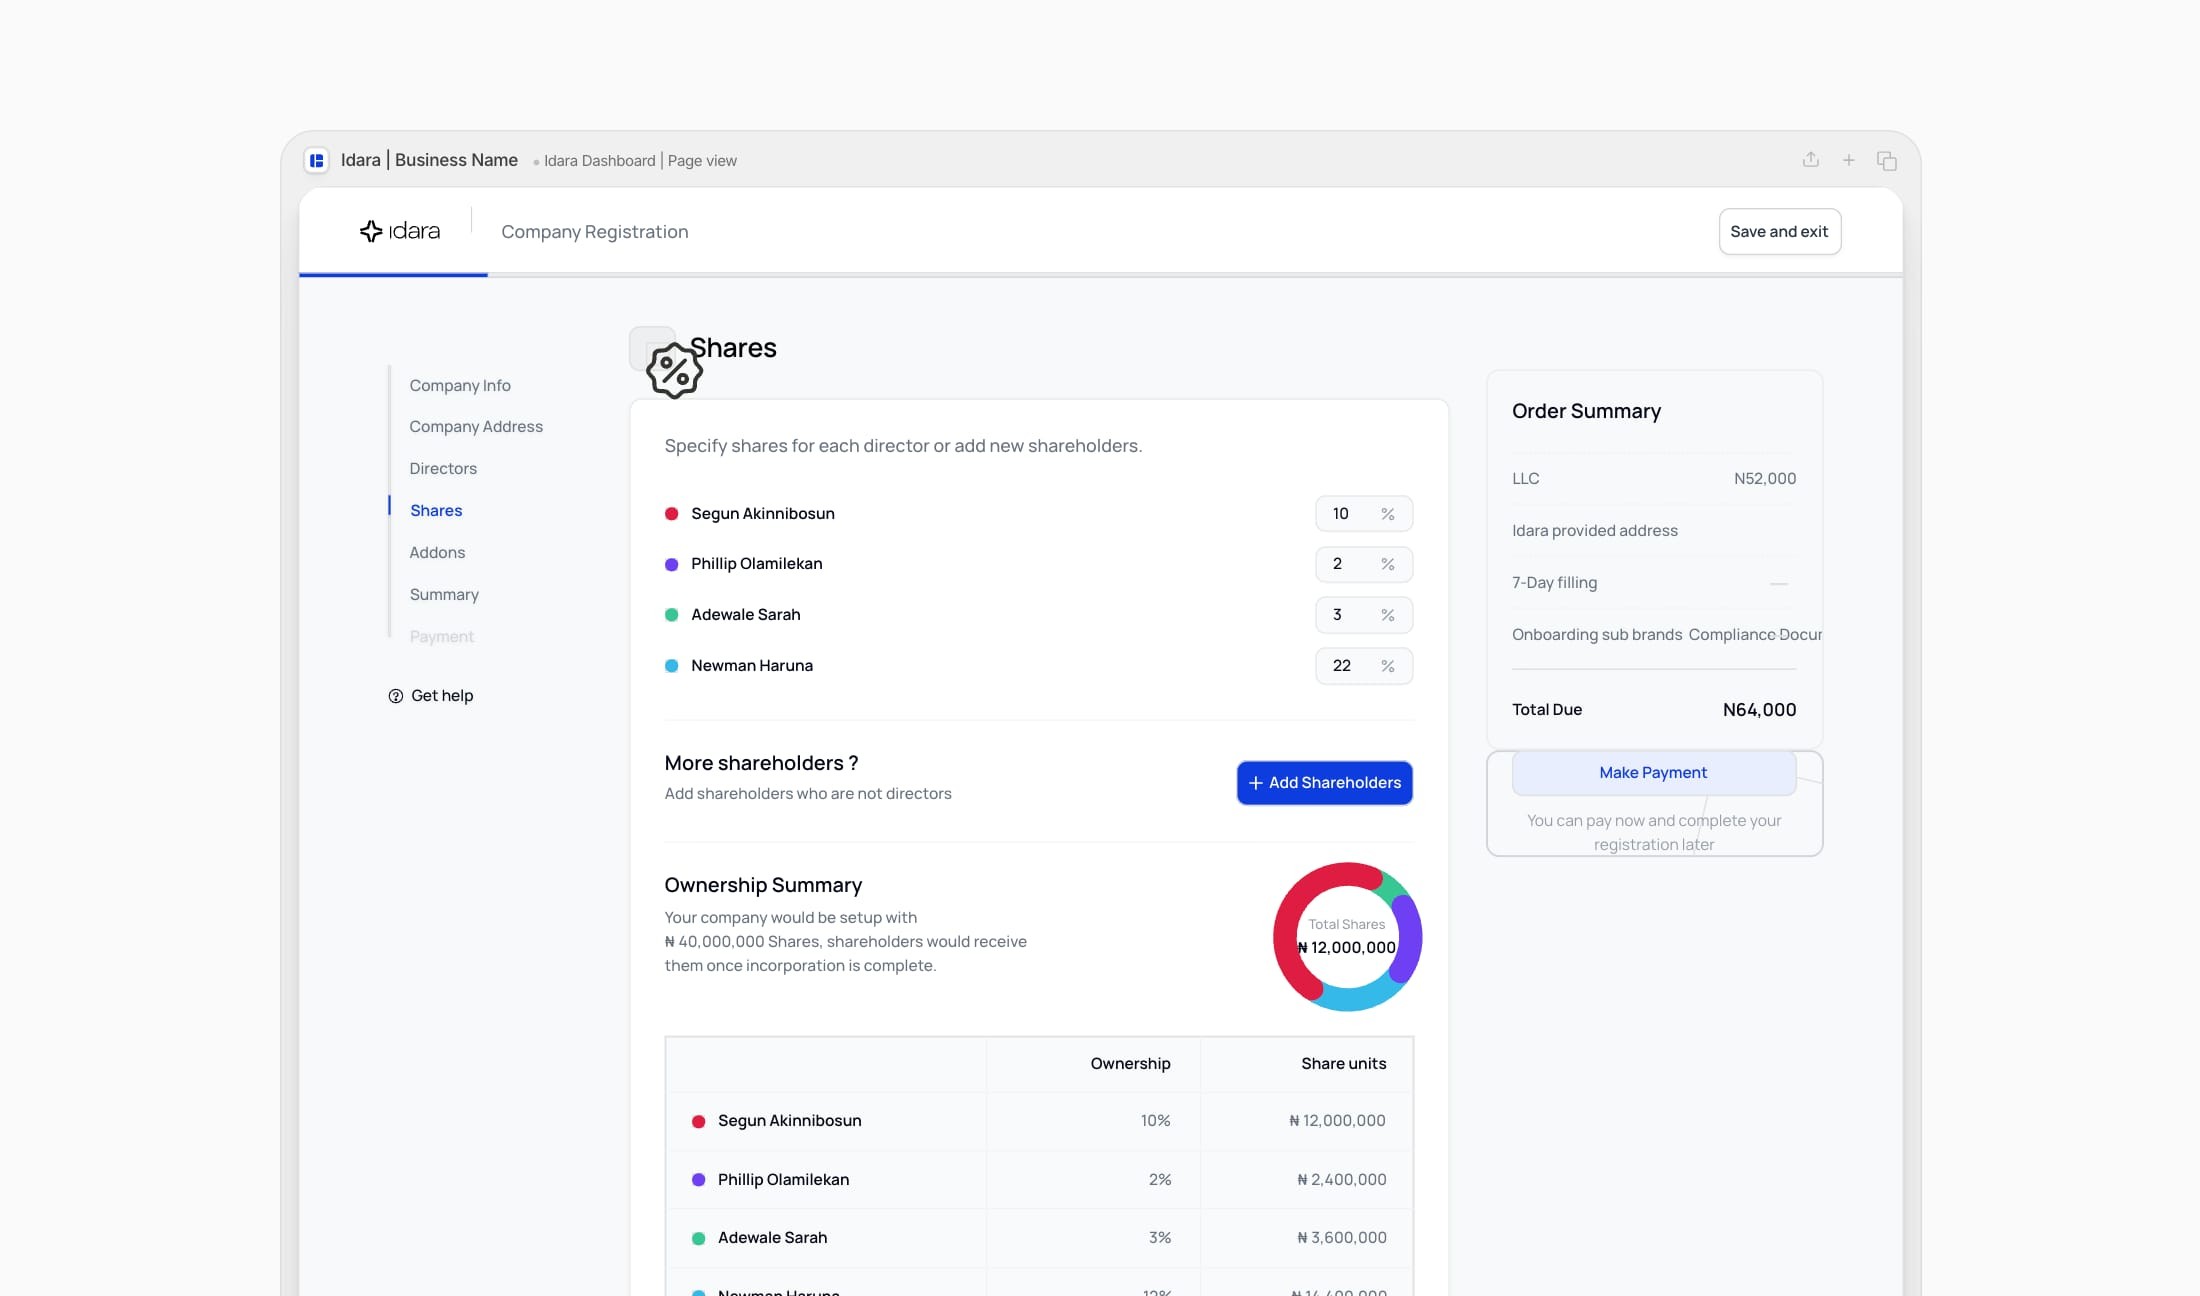This screenshot has width=2200, height=1296.
Task: Click the ownership donut chart
Action: pyautogui.click(x=1347, y=937)
